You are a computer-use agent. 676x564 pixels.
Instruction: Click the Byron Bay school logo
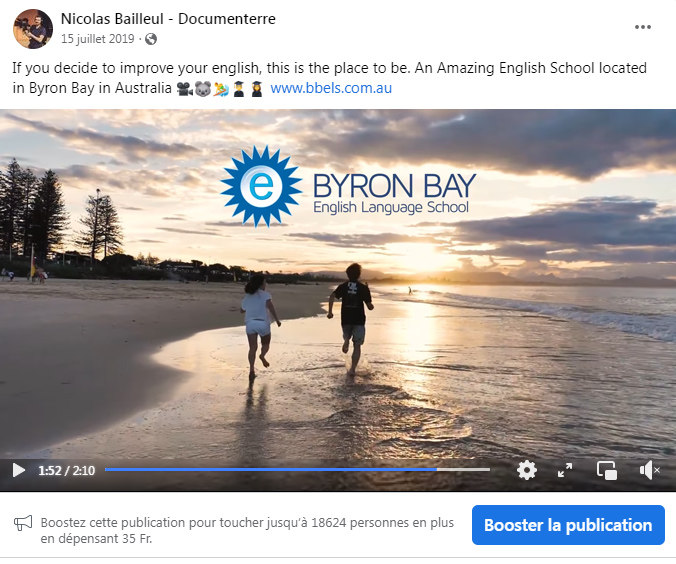click(348, 186)
